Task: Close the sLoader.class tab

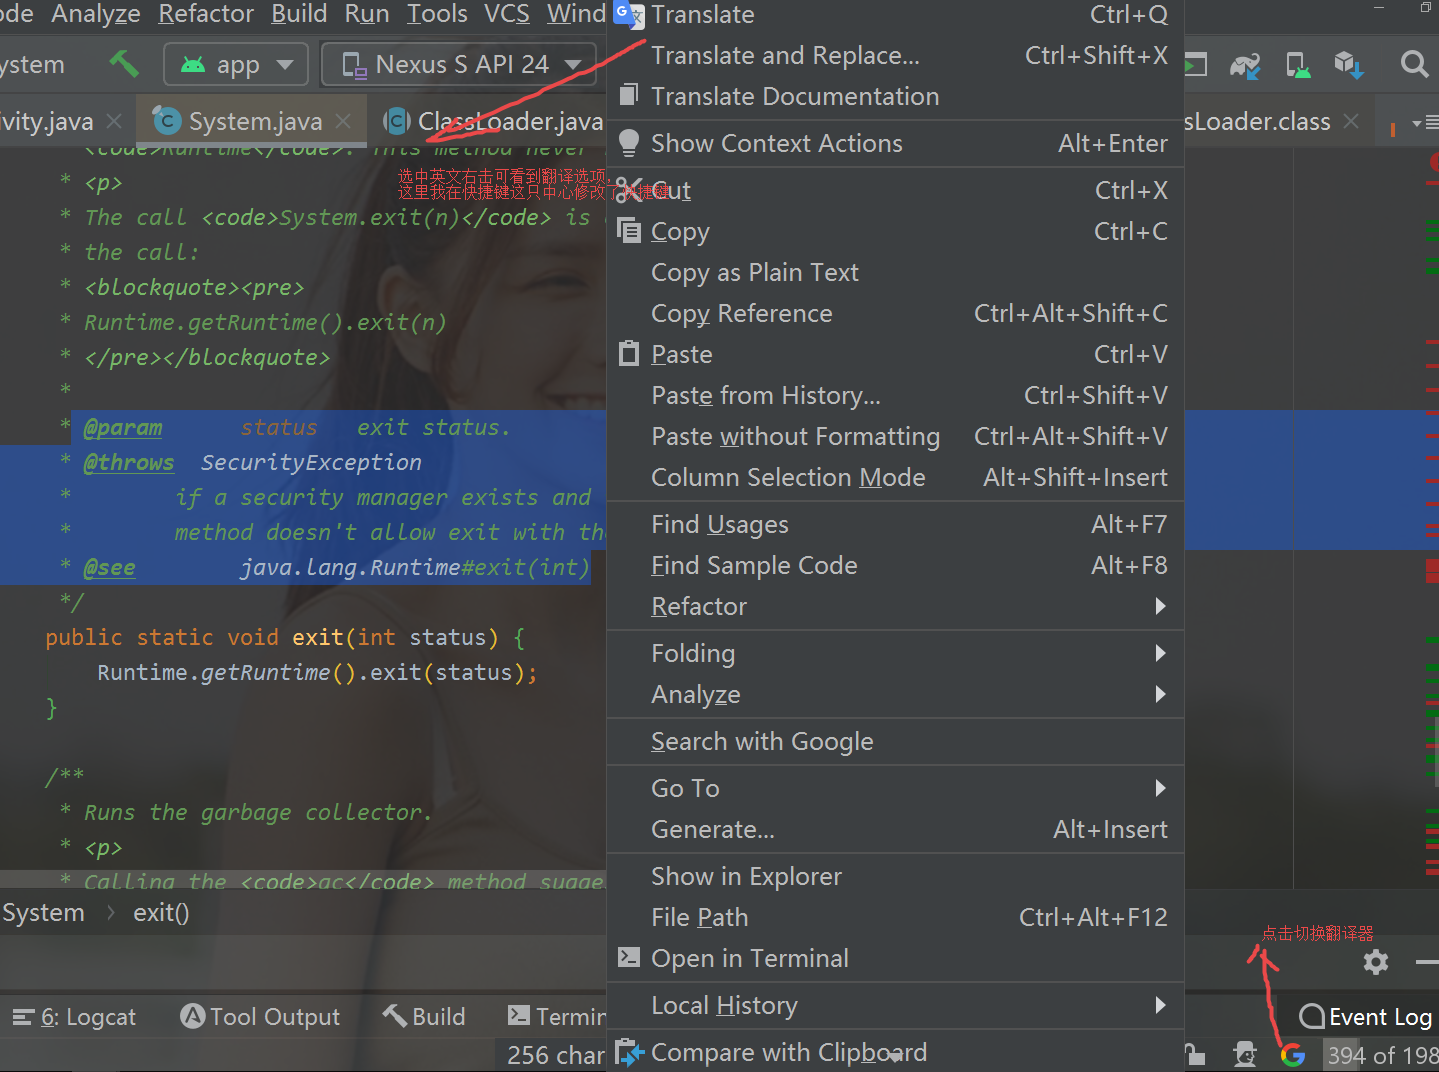Action: [x=1351, y=121]
